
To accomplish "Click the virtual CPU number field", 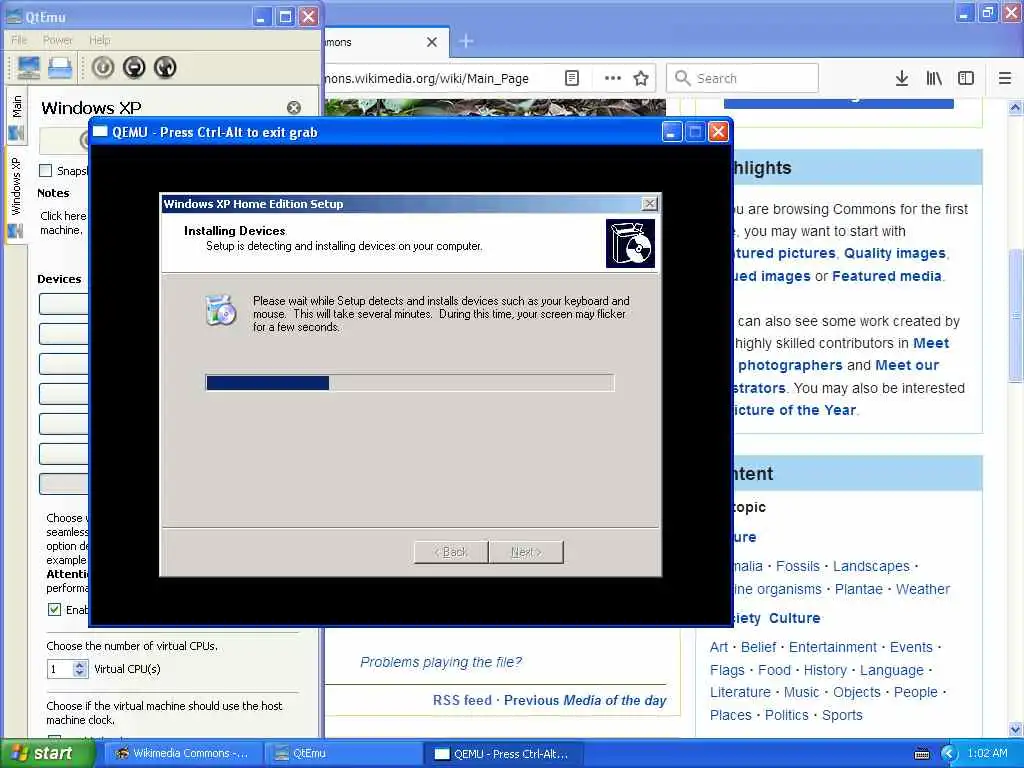I will (x=60, y=669).
